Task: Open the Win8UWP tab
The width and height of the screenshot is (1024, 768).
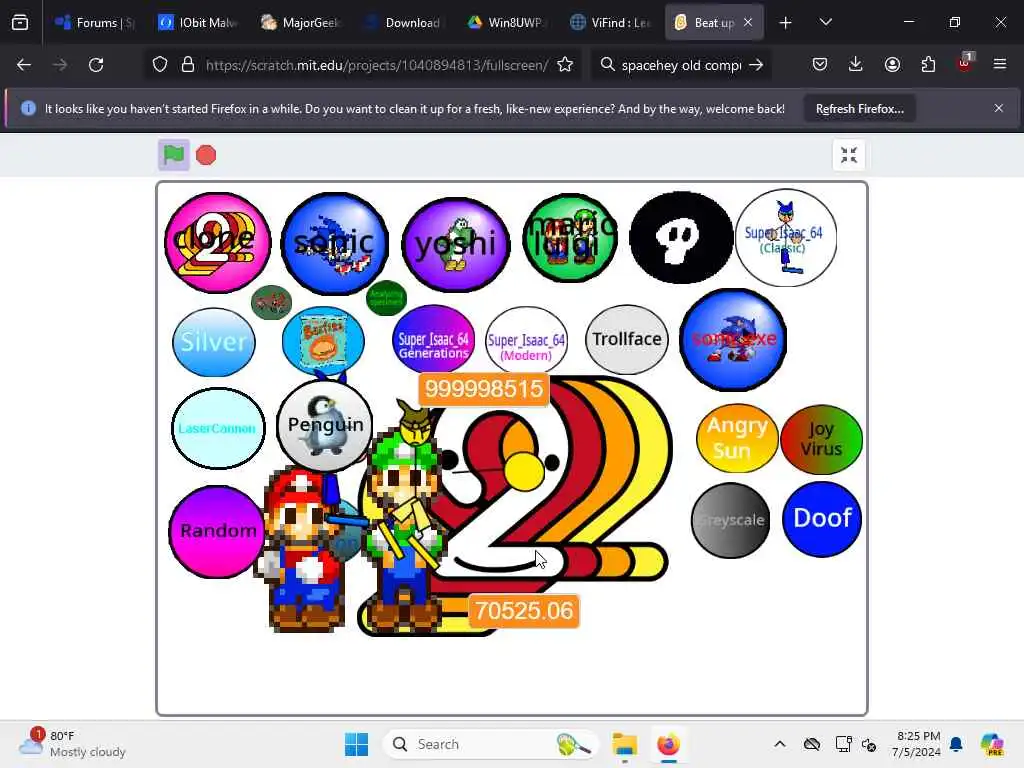Action: [506, 22]
